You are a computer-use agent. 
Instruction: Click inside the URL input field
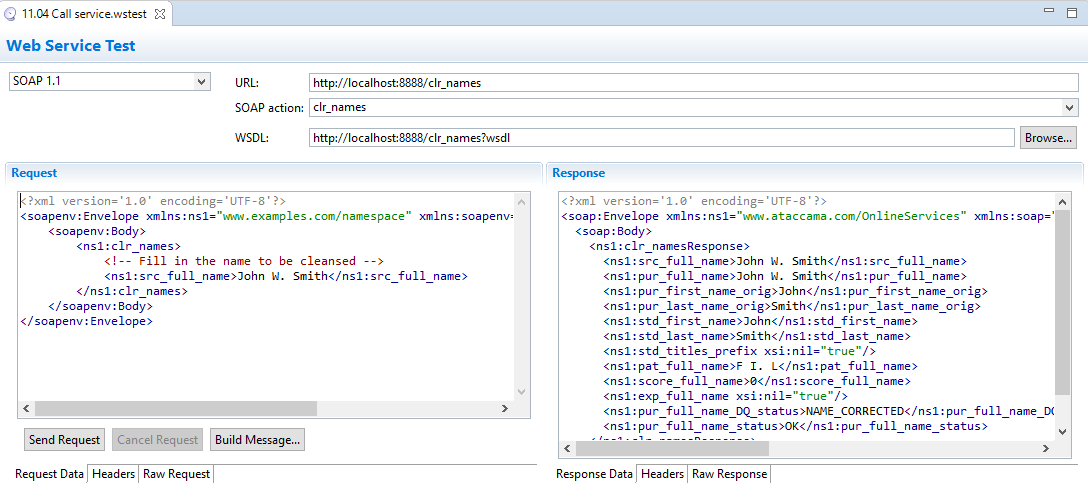690,83
